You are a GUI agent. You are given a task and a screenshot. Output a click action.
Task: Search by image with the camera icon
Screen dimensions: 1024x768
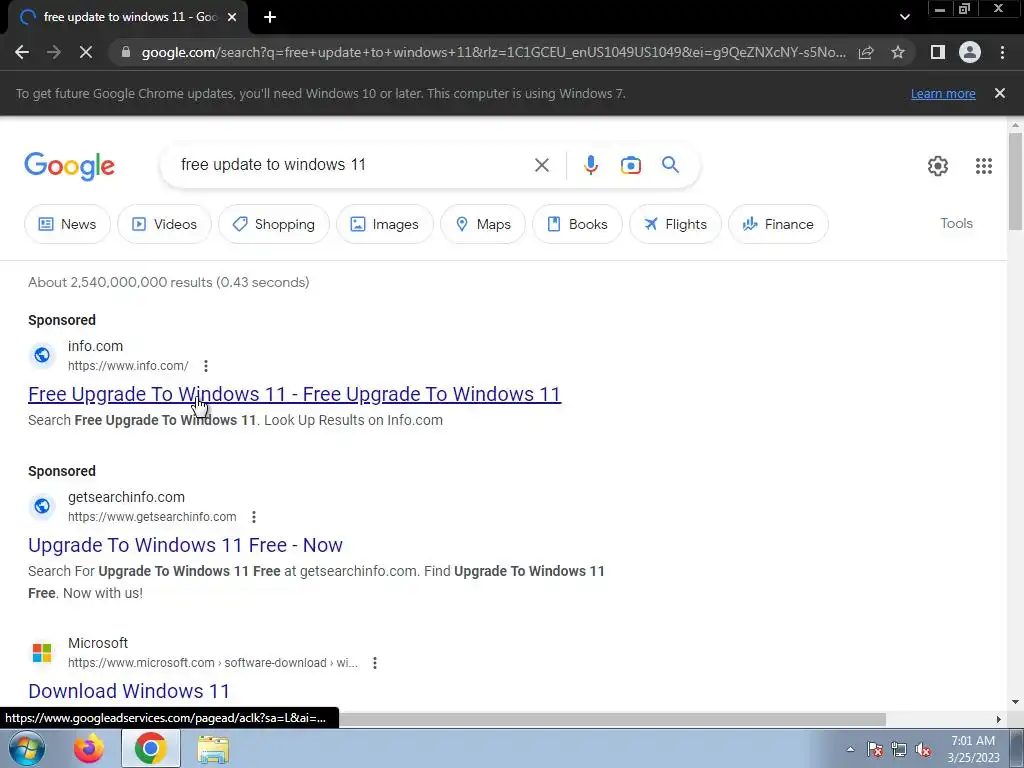point(631,165)
